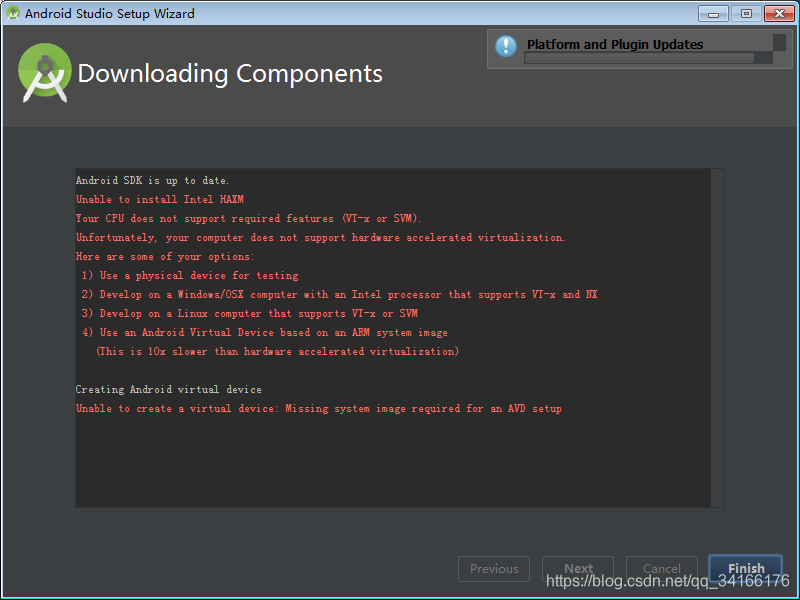800x600 pixels.
Task: Click 'Unable to install Intel HAXM' line
Action: 160,199
